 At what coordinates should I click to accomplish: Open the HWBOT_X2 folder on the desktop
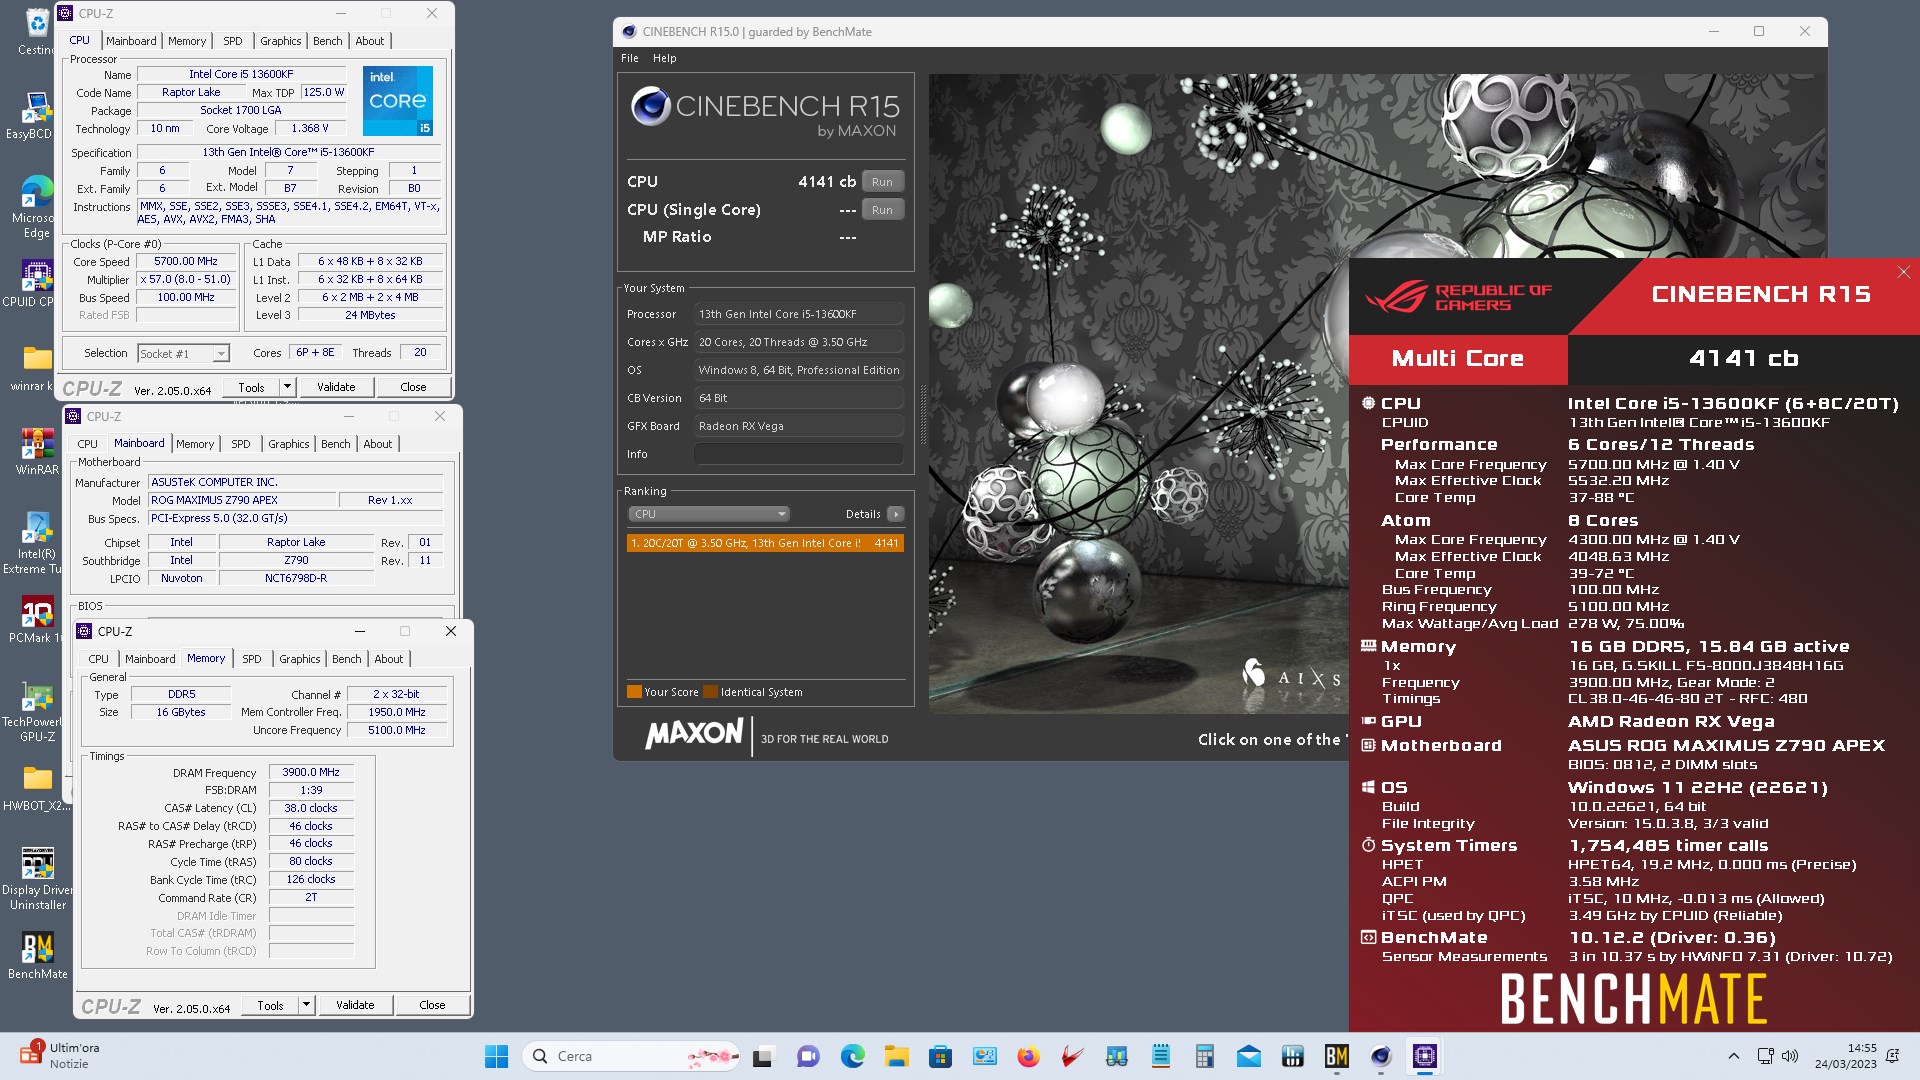[36, 788]
